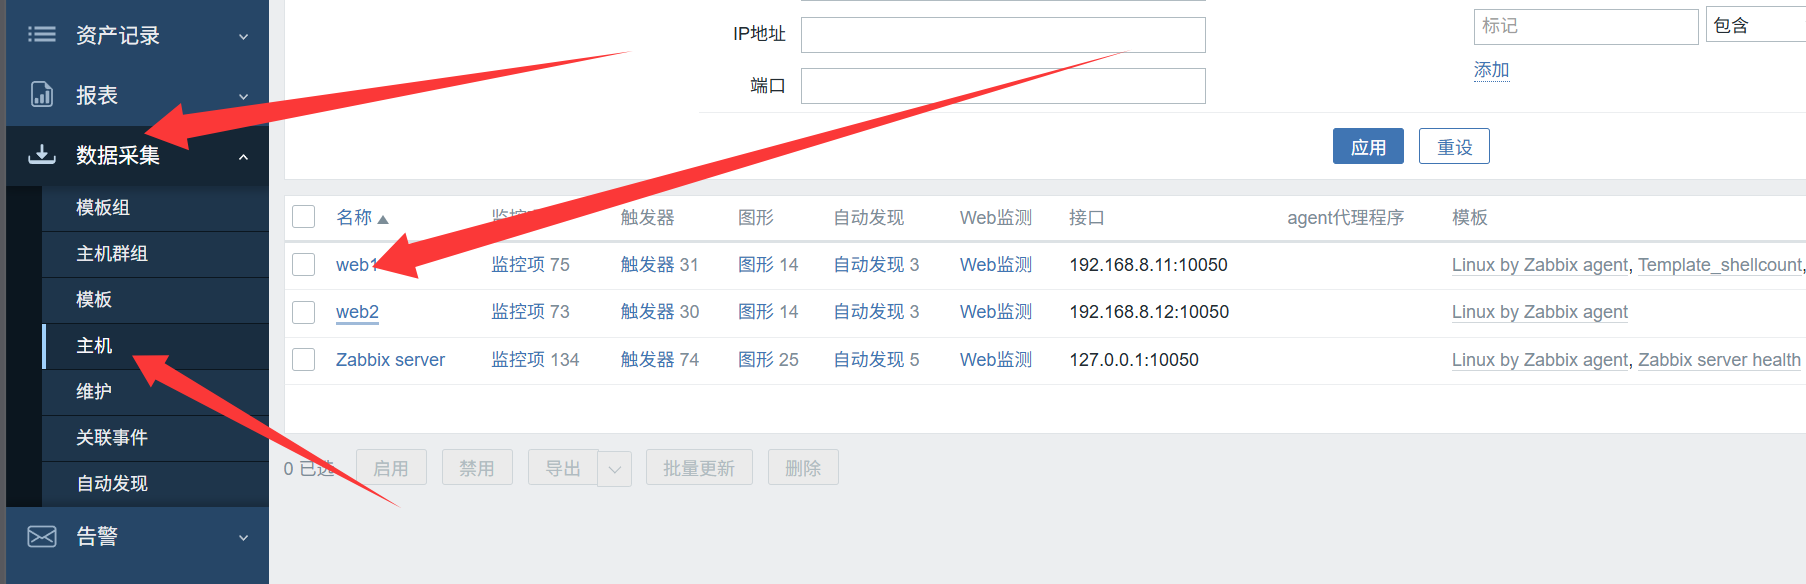Open the 导出 format dropdown arrow
This screenshot has height=584, width=1806.
pos(615,468)
